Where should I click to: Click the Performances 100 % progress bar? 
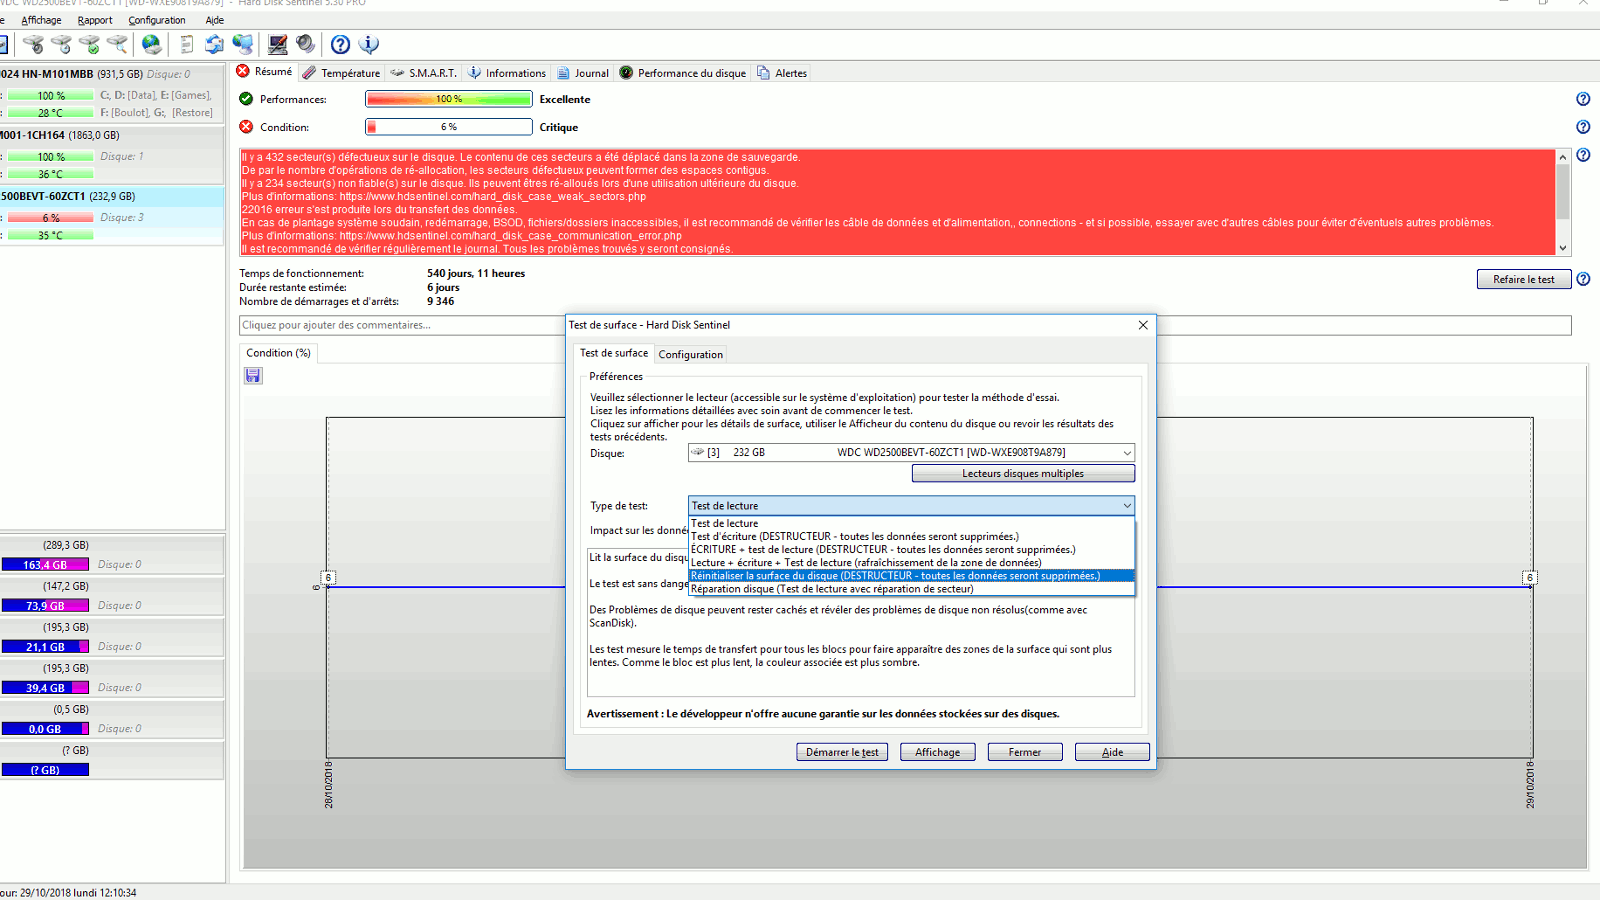[449, 99]
